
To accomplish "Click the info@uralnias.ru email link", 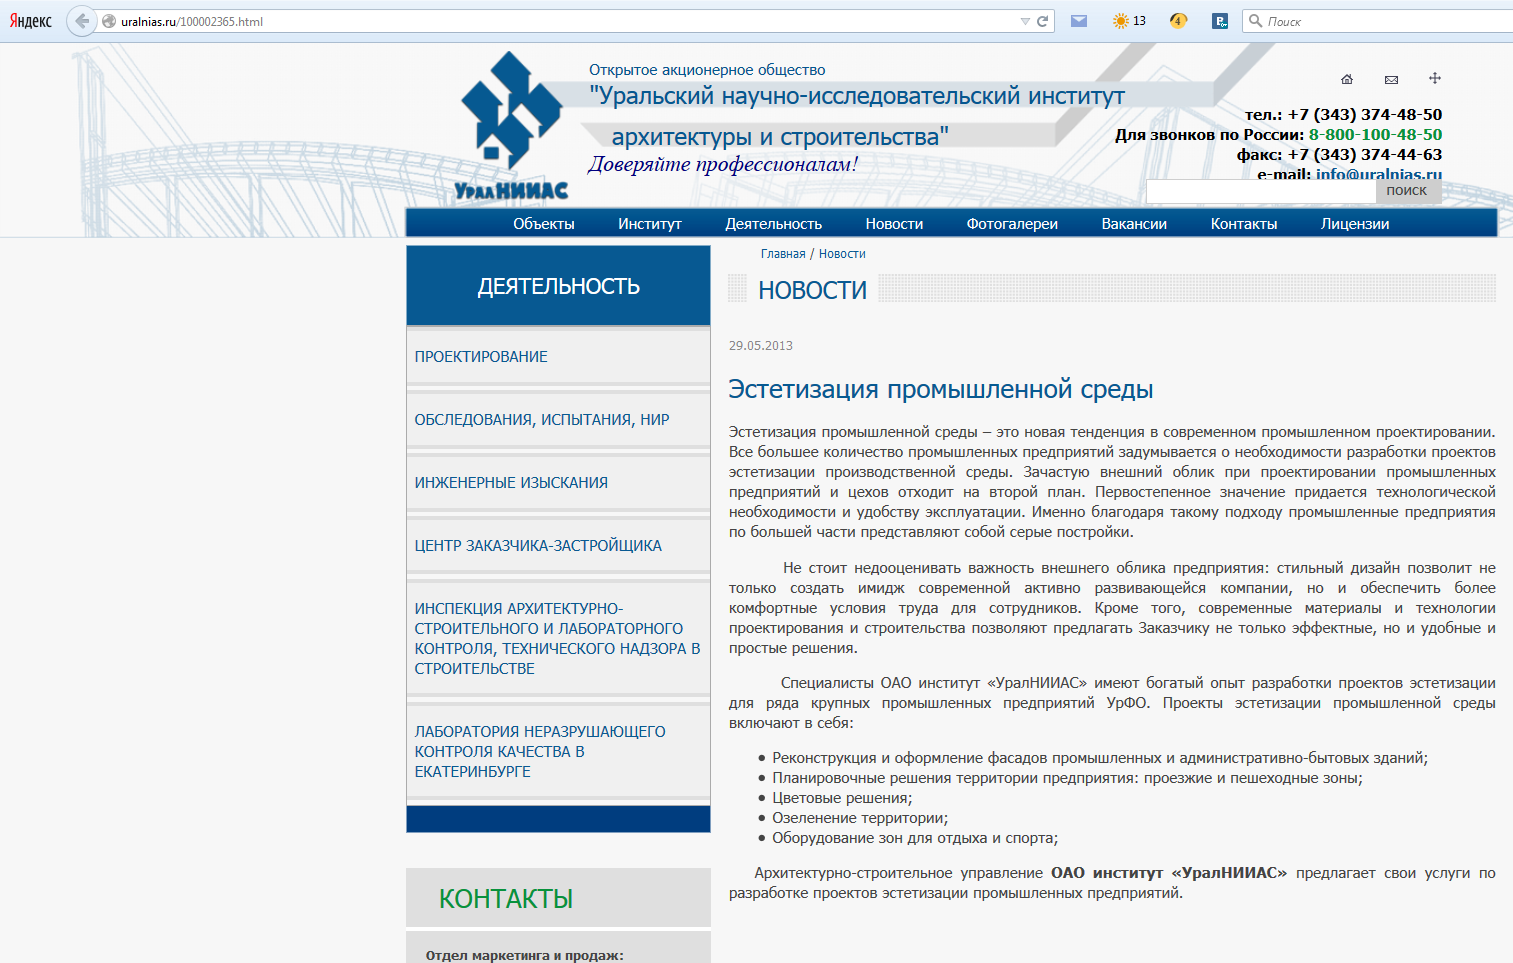I will [x=1379, y=175].
